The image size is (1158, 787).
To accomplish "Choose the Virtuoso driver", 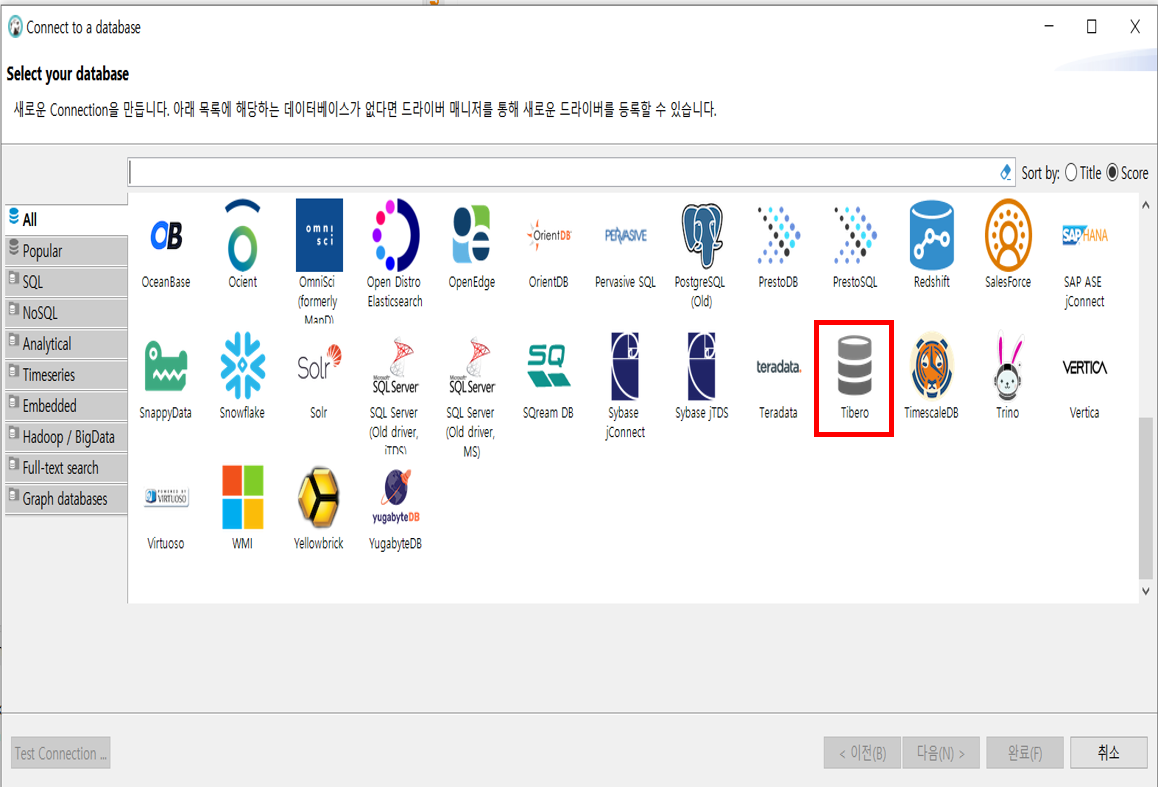I will [x=166, y=497].
